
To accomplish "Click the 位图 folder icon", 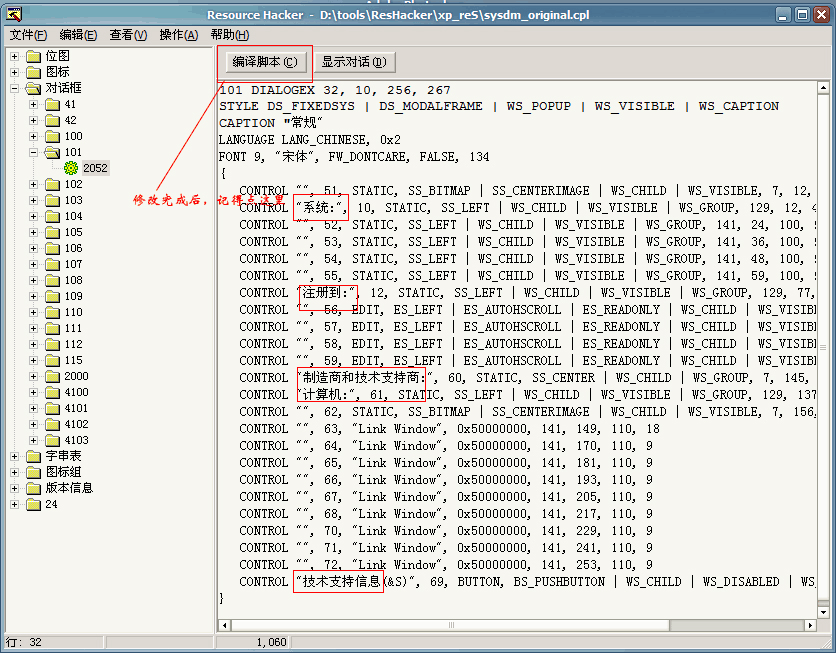I will tap(34, 56).
